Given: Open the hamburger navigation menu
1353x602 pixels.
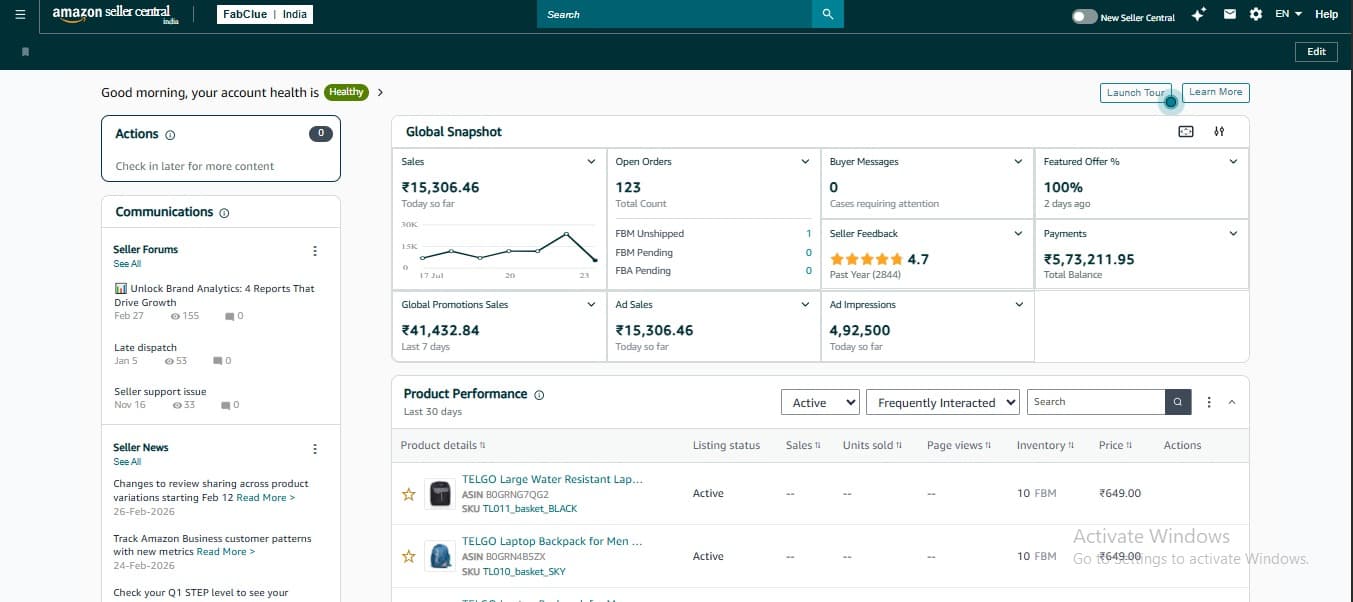Looking at the screenshot, I should (20, 14).
